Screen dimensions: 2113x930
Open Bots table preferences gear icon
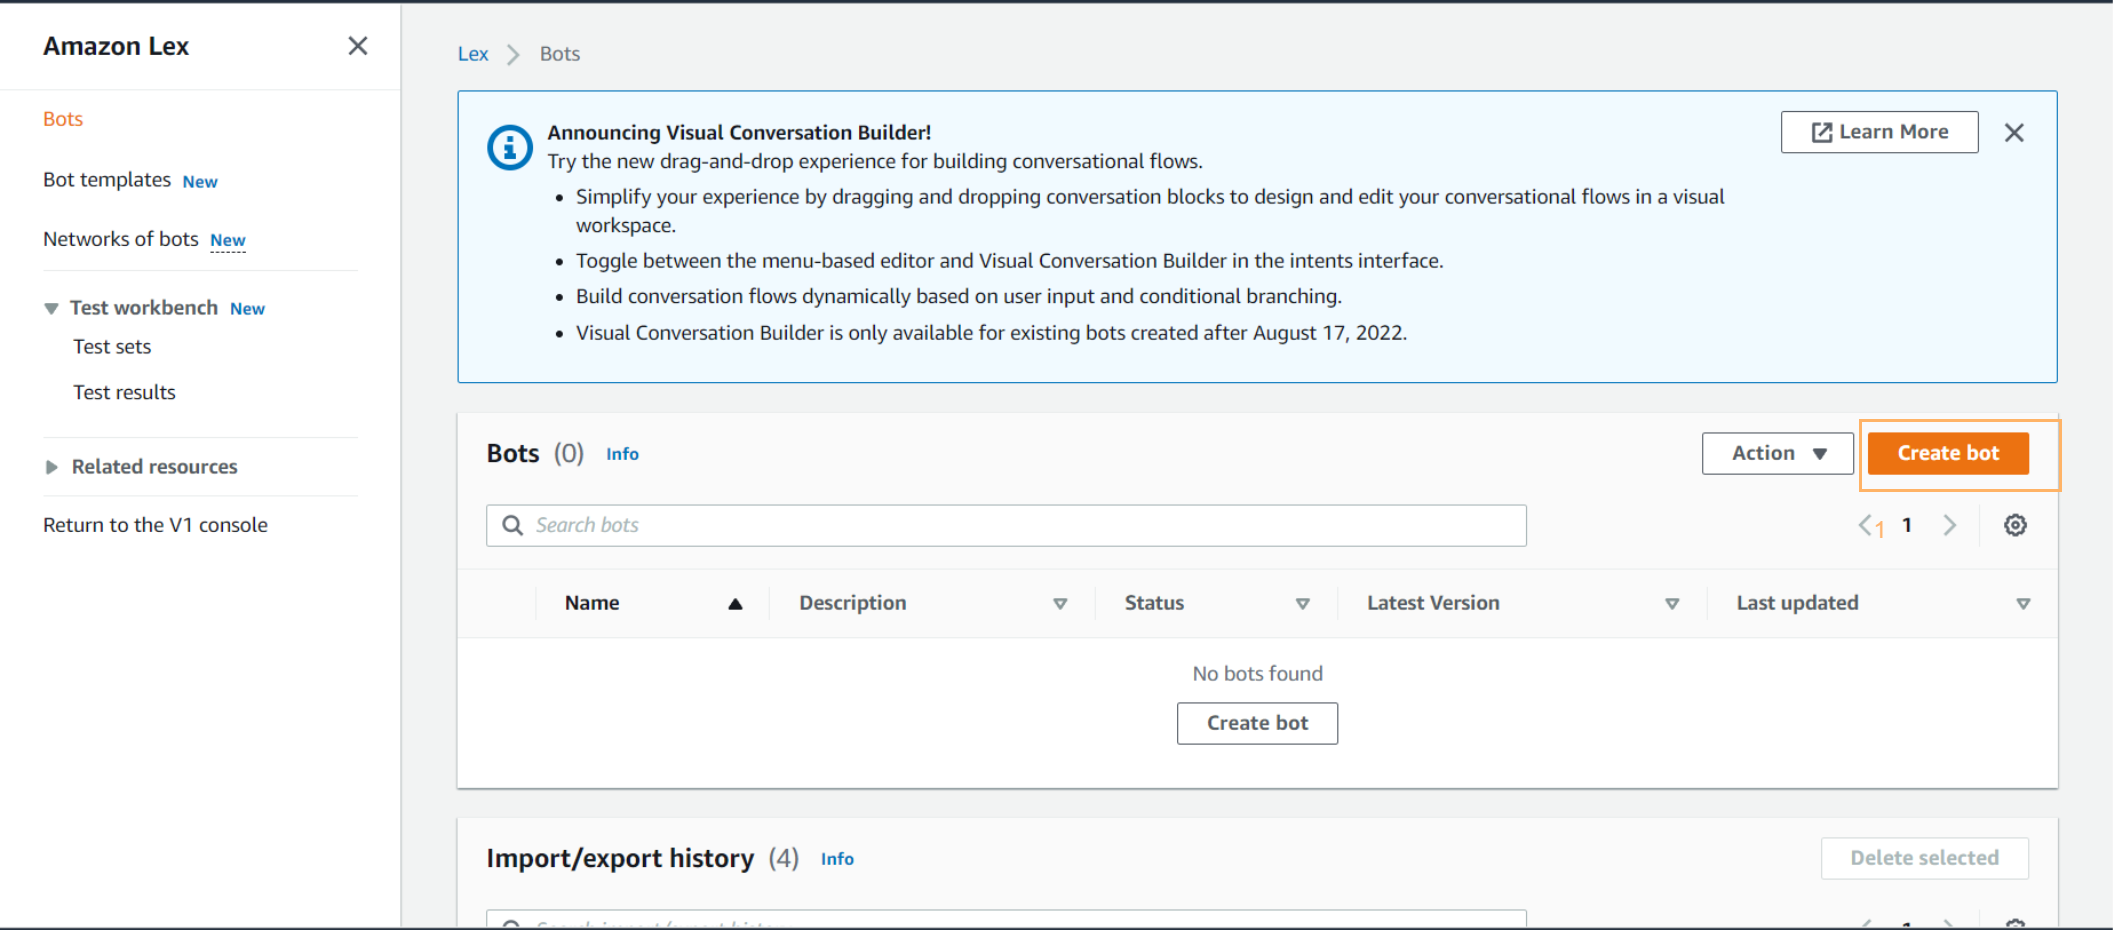(2015, 525)
